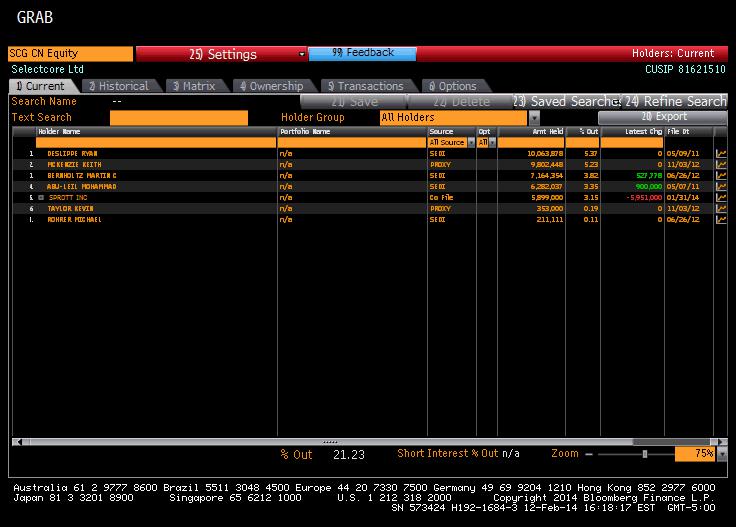Click the horizontal scrollbar thumb
736x527 pixels.
(331, 442)
